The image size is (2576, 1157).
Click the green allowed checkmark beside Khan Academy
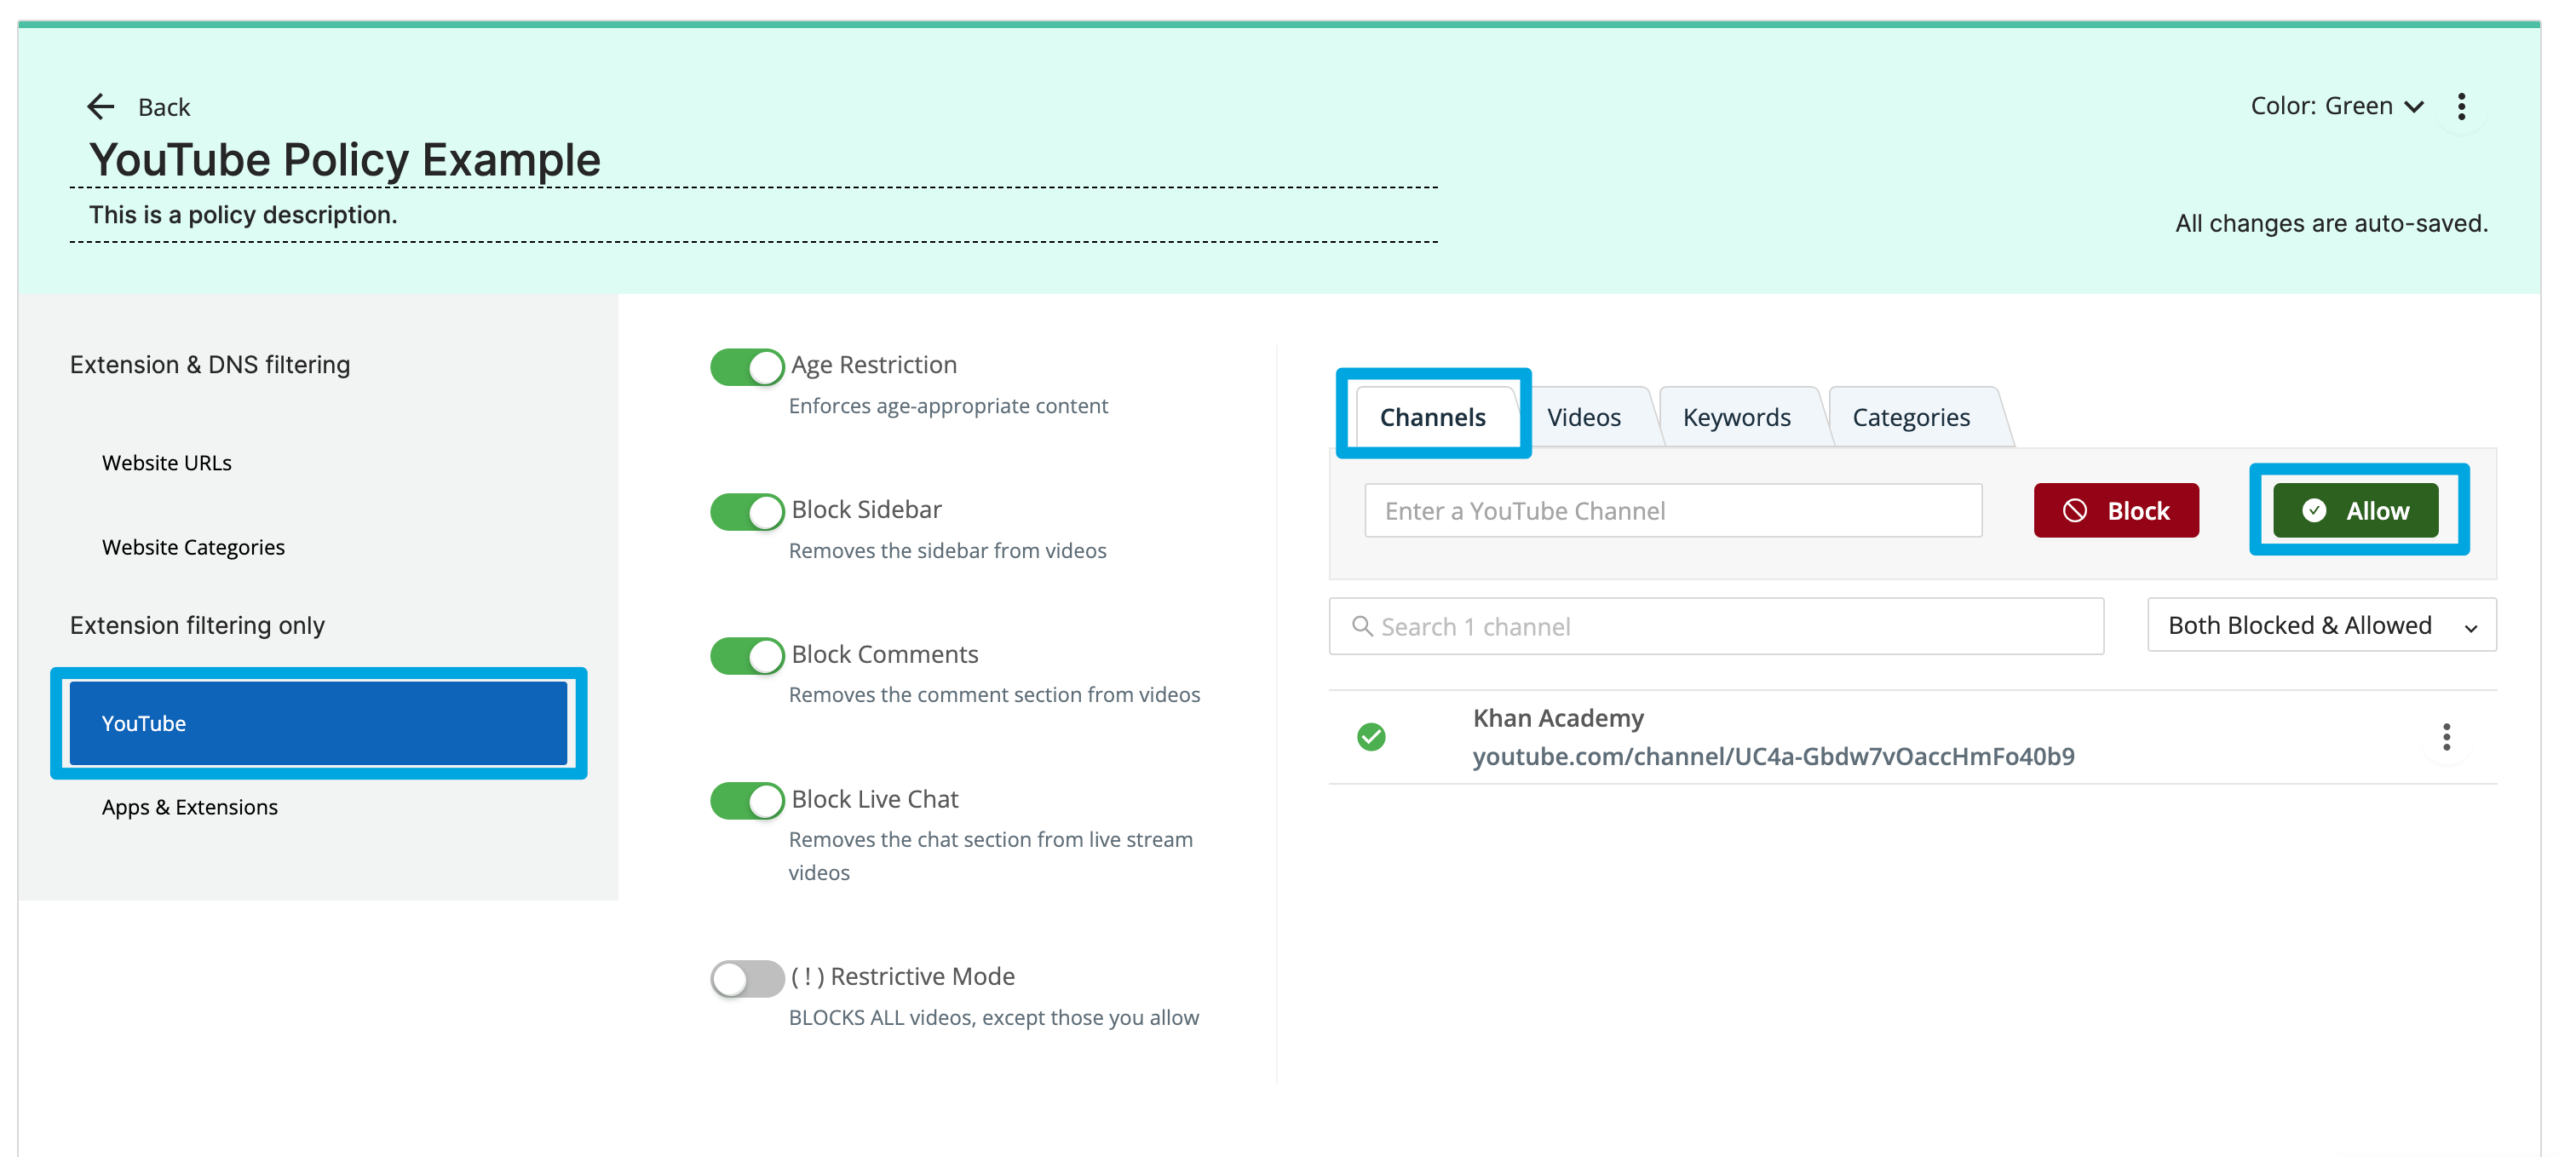pyautogui.click(x=1372, y=737)
